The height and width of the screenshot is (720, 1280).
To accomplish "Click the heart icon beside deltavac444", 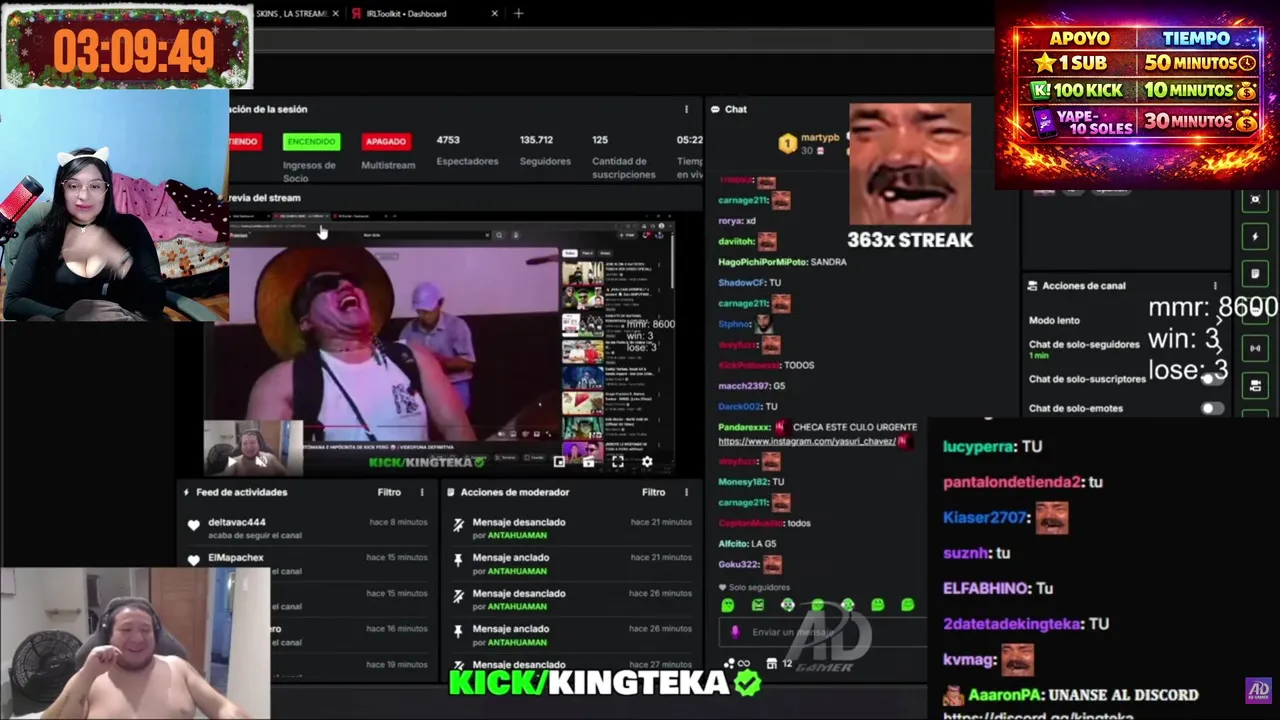I will [x=194, y=525].
